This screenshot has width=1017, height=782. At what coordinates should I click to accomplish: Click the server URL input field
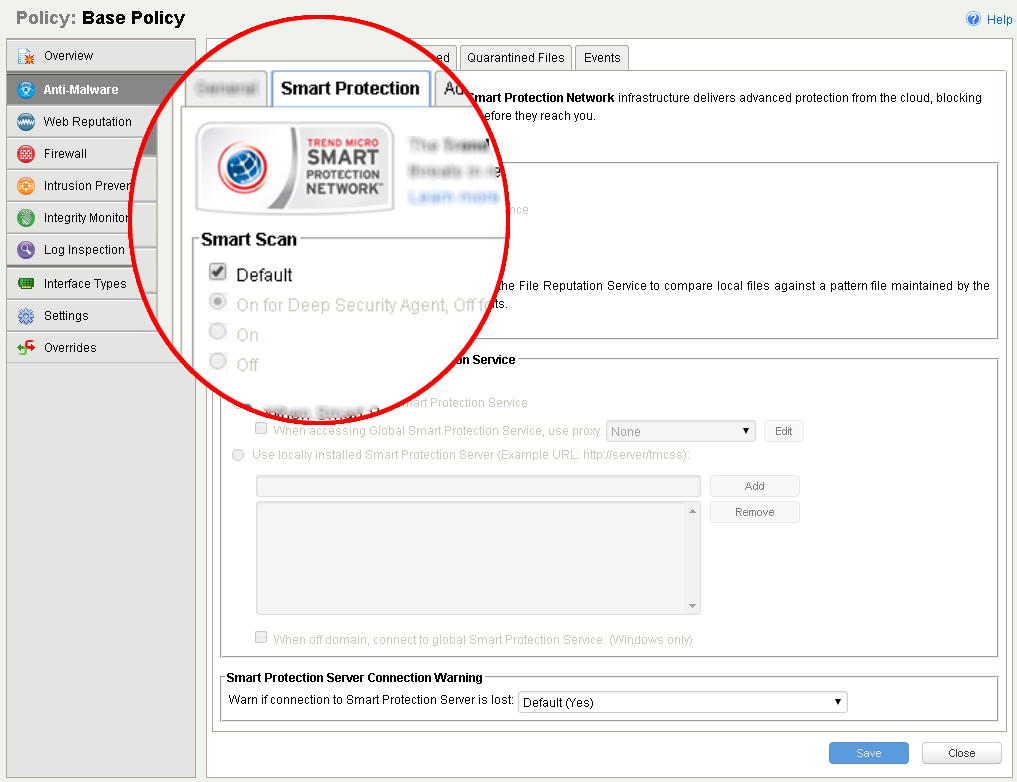pyautogui.click(x=478, y=486)
